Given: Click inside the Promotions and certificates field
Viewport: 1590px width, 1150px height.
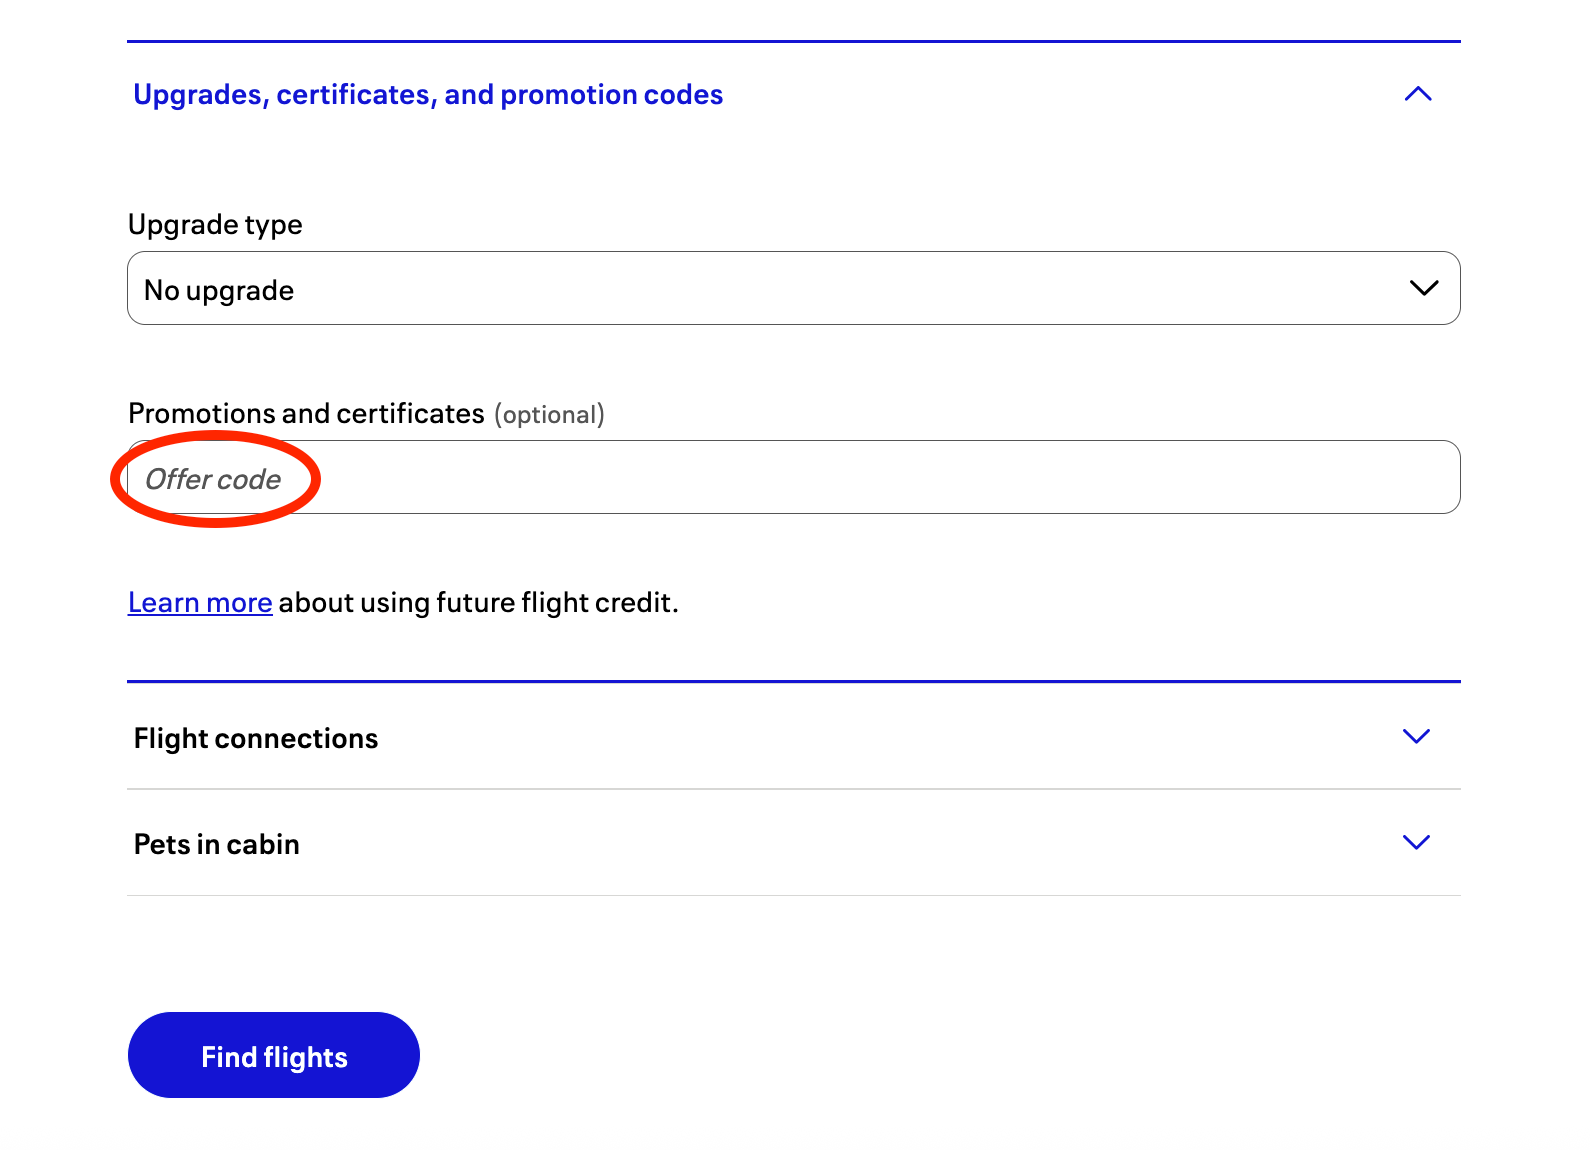Looking at the screenshot, I should pos(793,477).
